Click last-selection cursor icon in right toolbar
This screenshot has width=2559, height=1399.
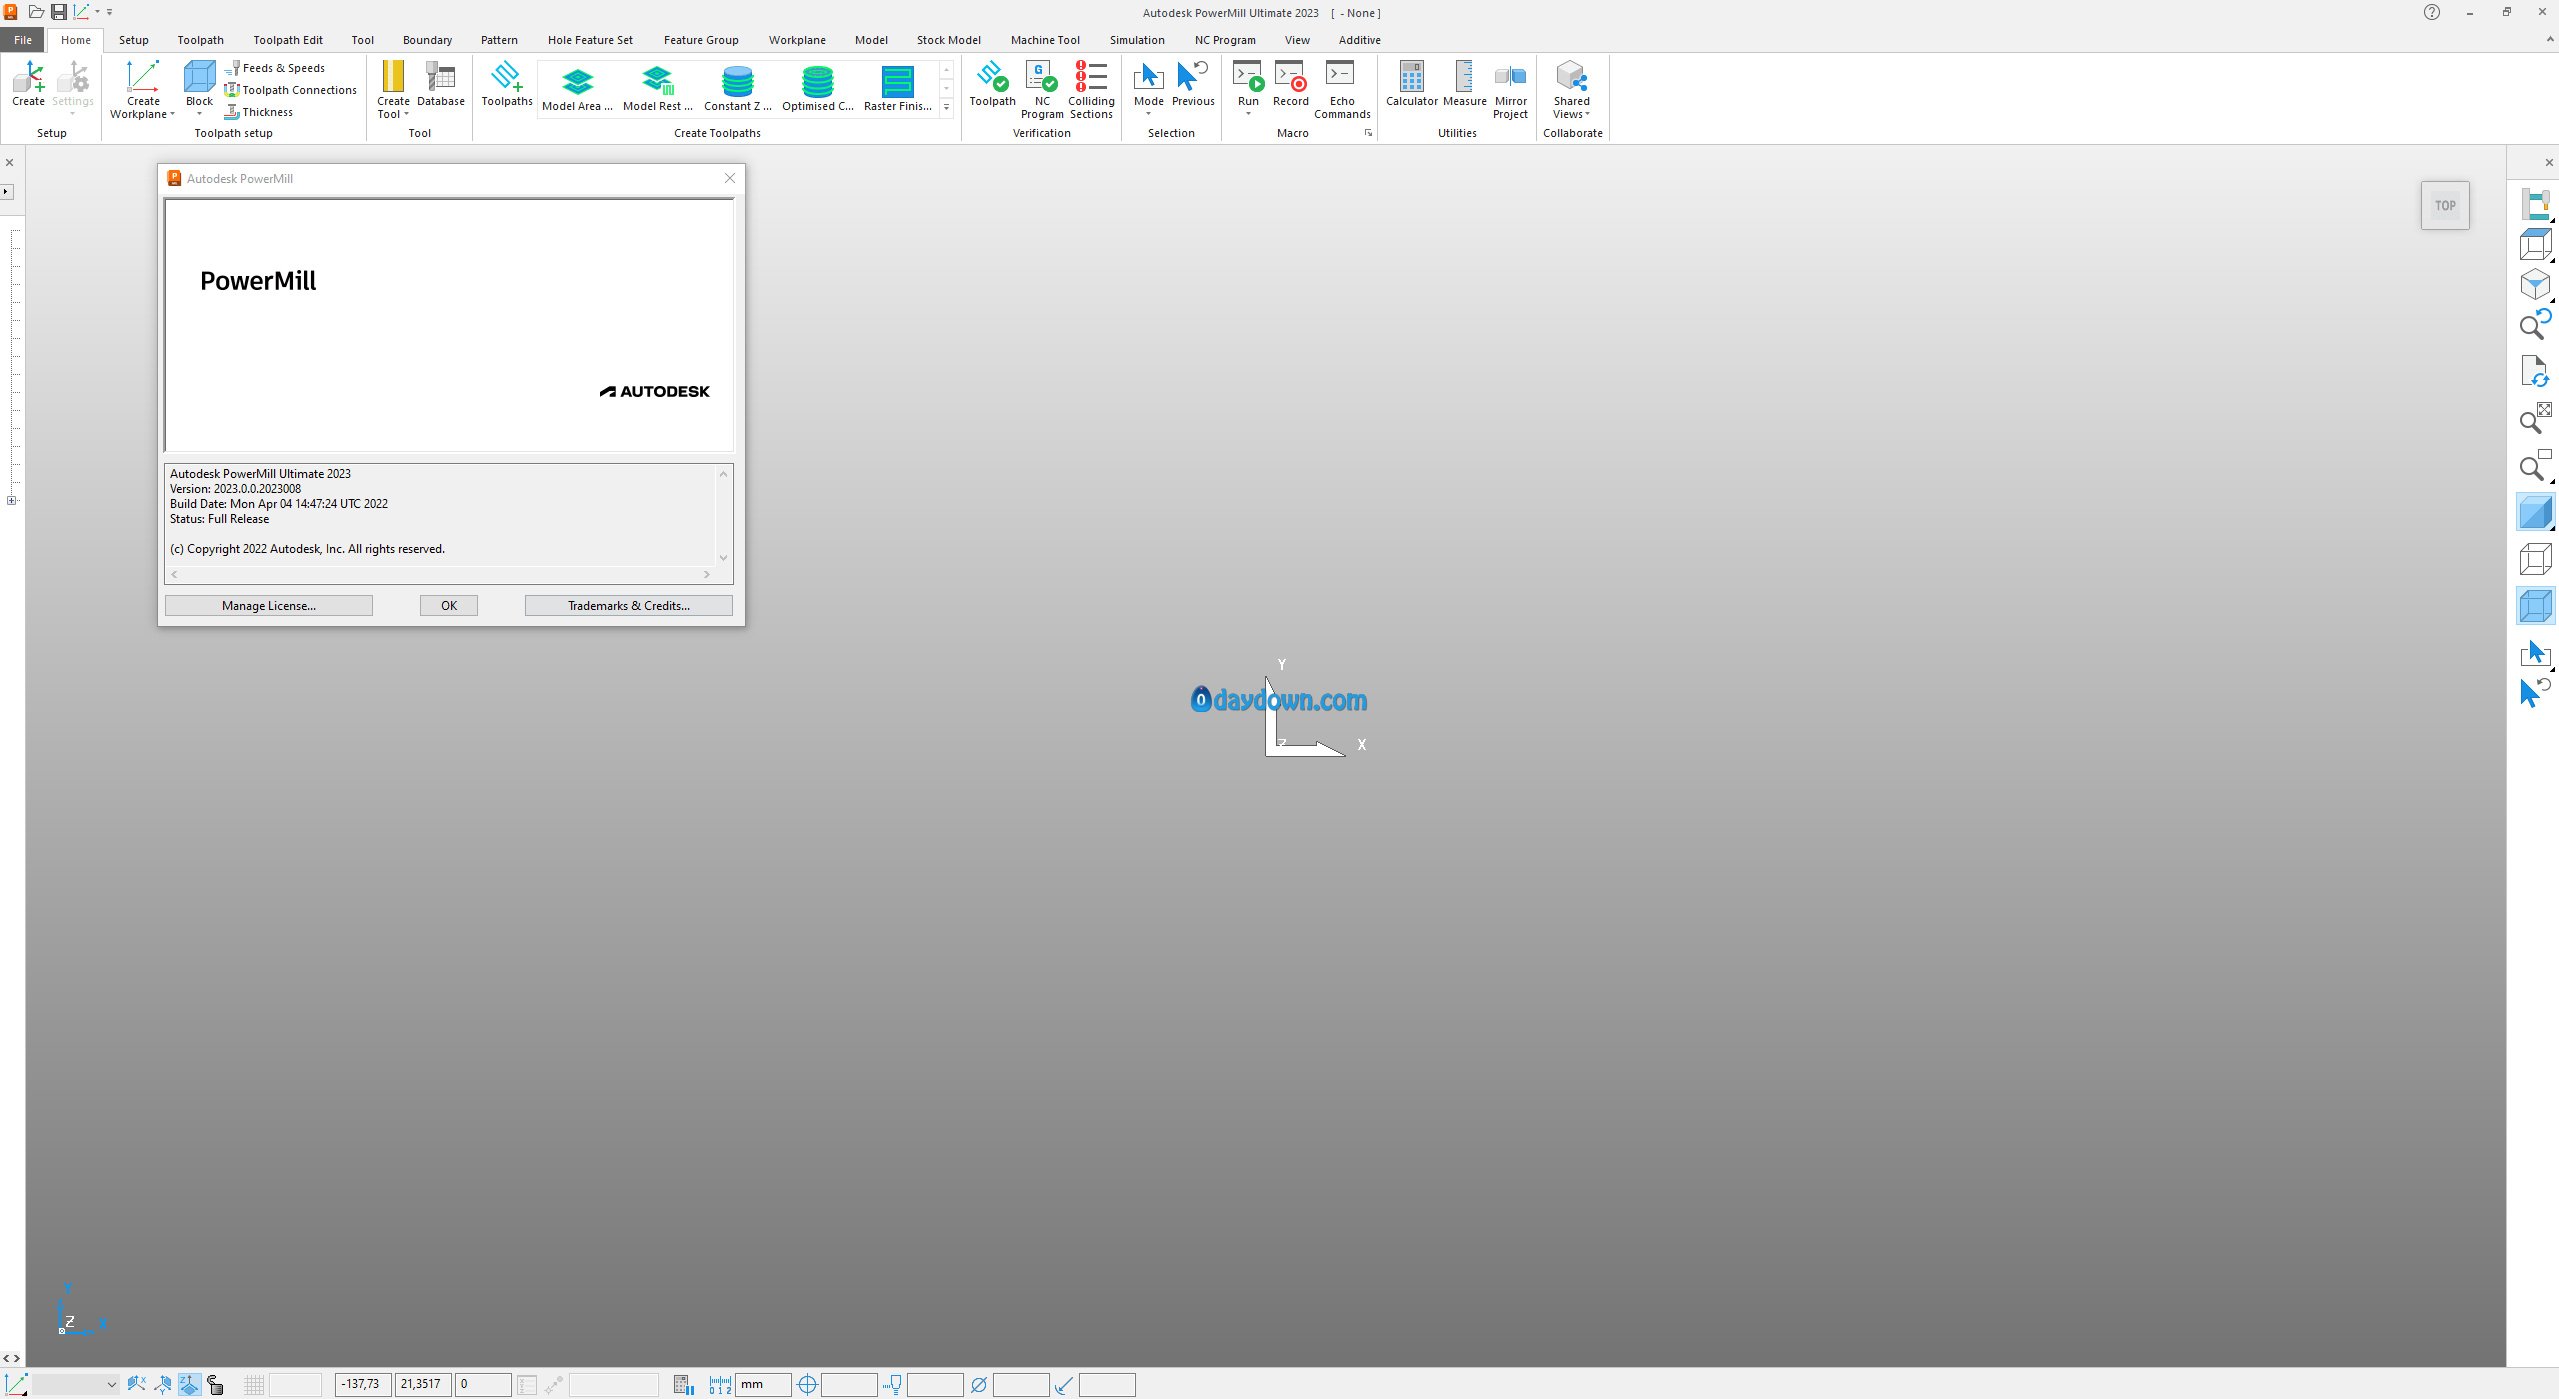[2535, 691]
